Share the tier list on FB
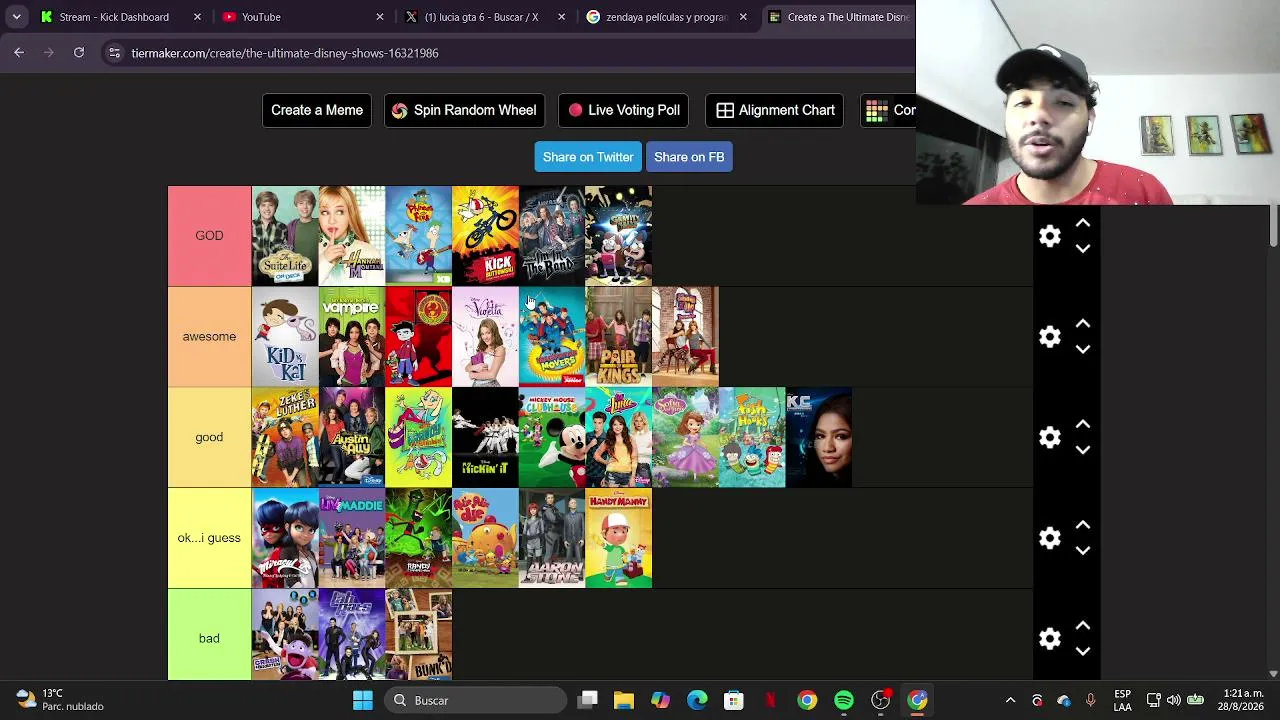This screenshot has width=1280, height=720. (x=689, y=157)
